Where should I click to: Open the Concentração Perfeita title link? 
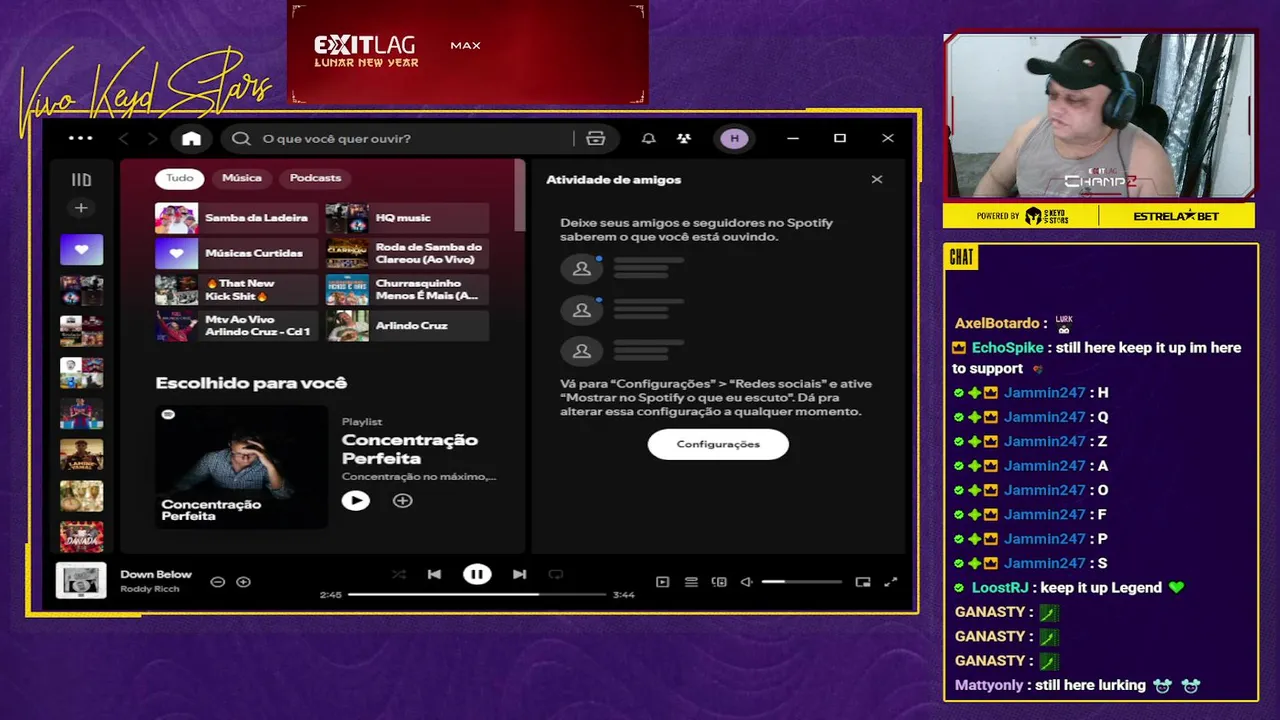click(410, 449)
